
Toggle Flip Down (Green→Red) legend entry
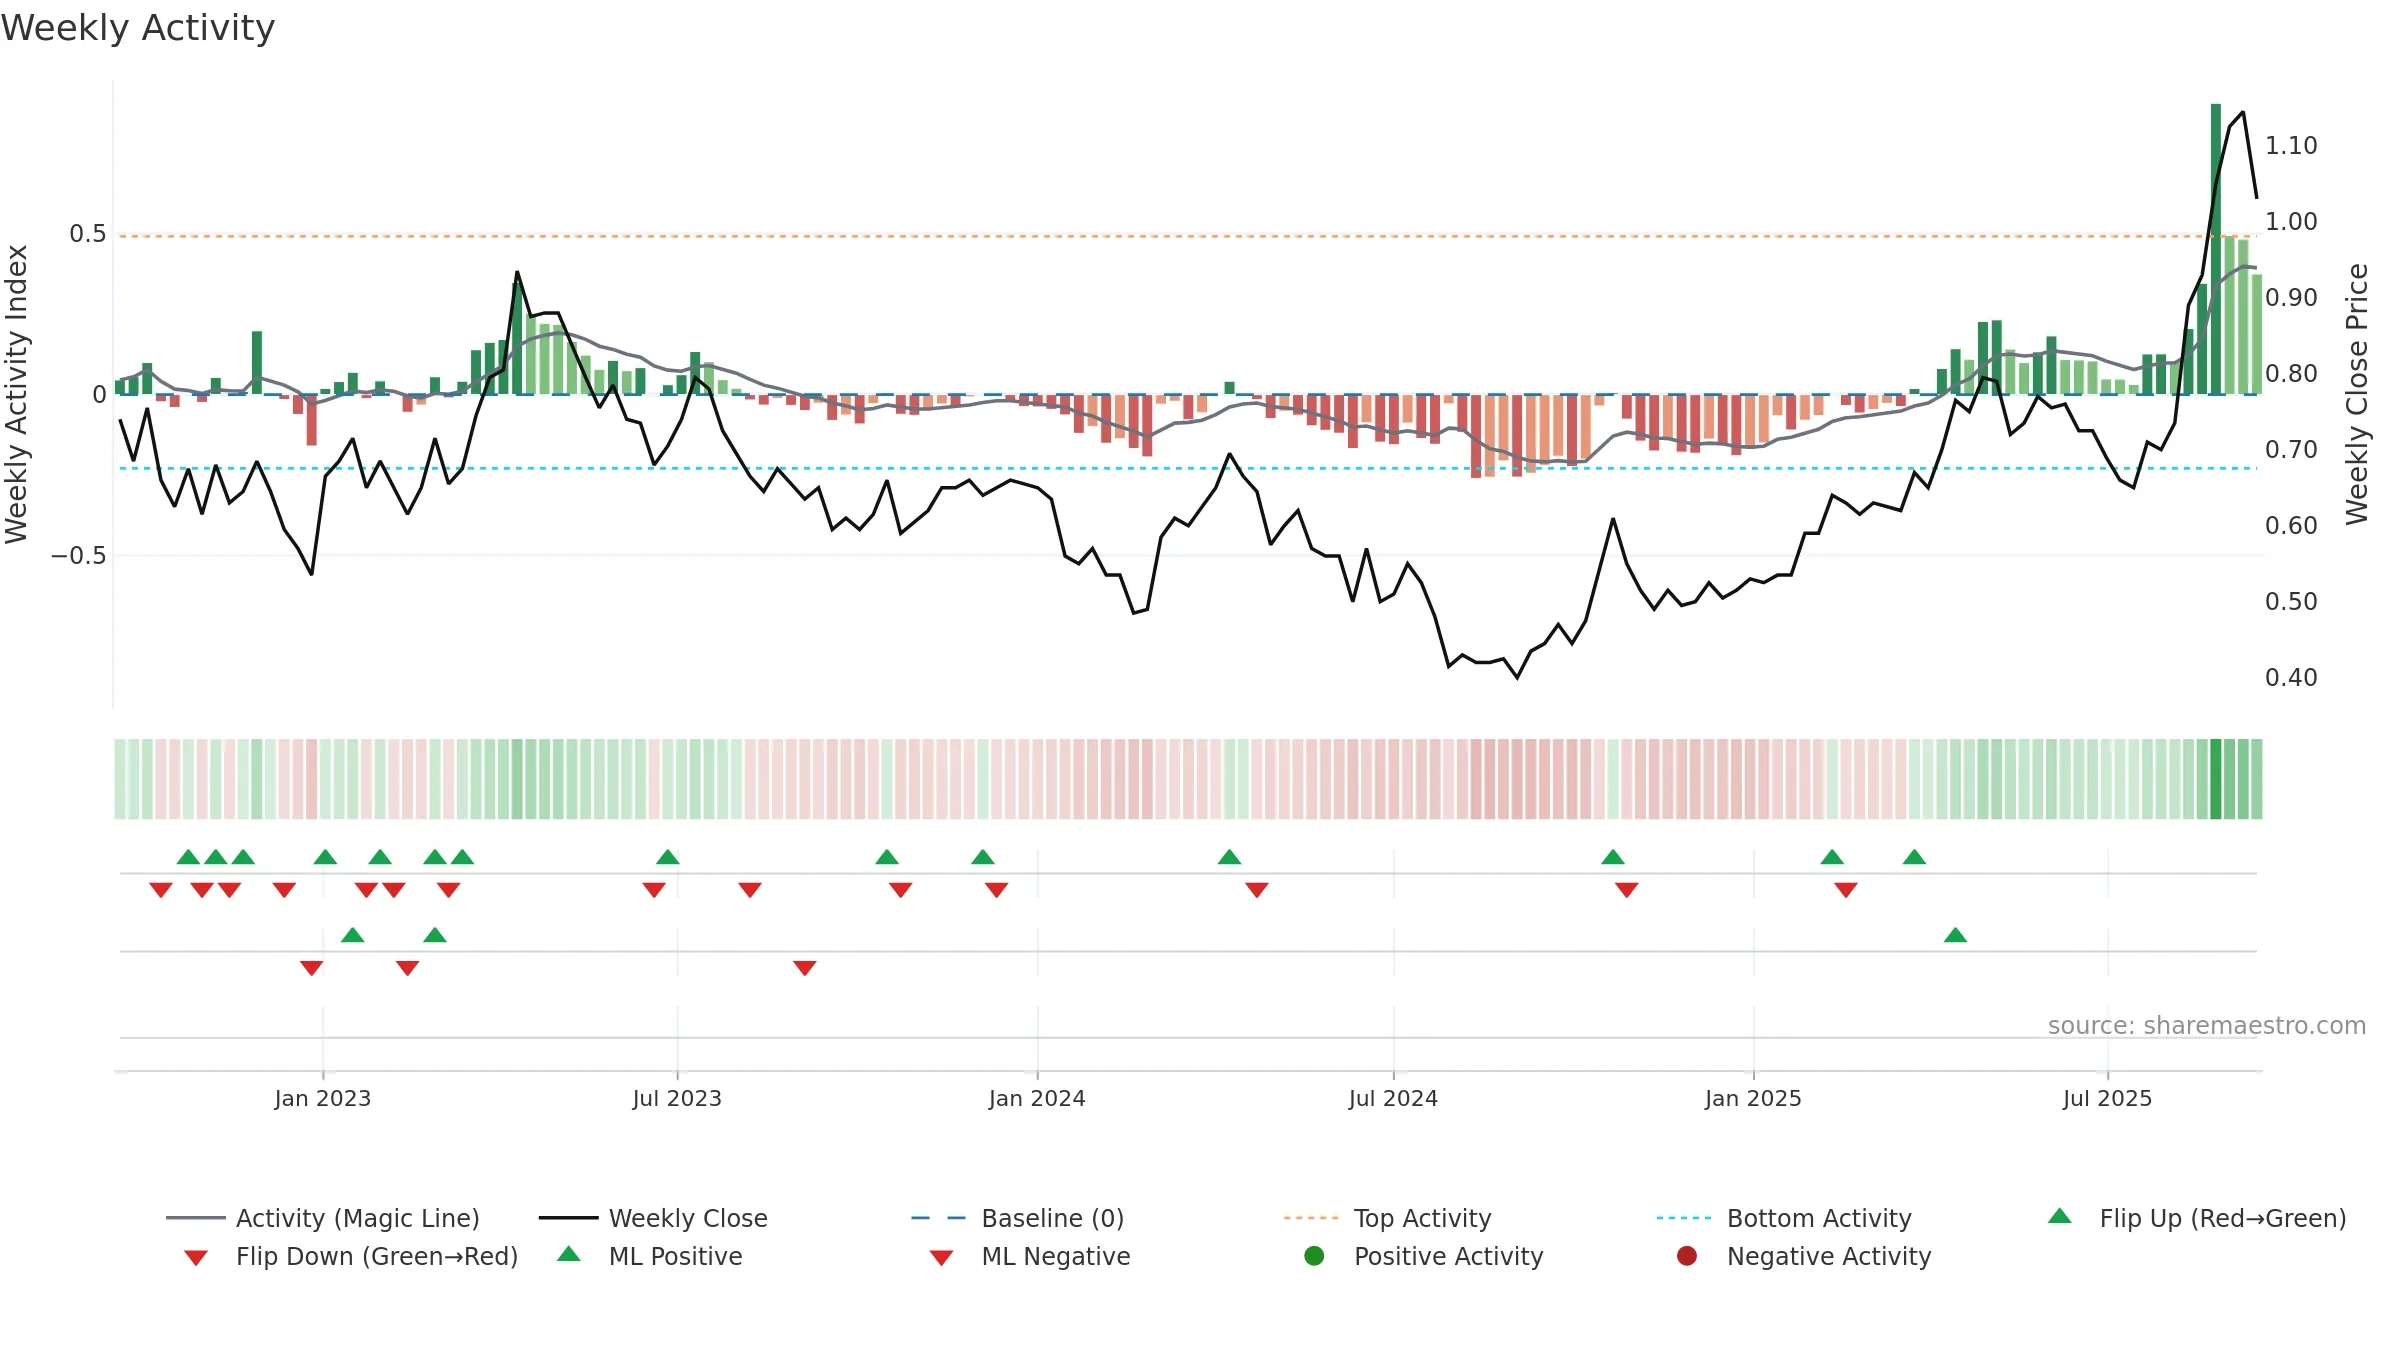(x=350, y=1256)
